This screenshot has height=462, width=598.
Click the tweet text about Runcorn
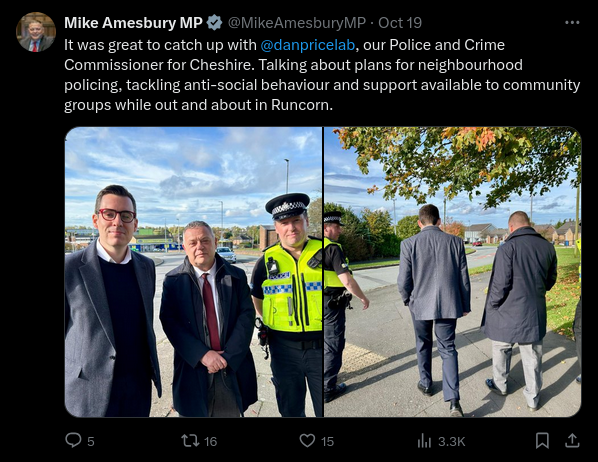(322, 75)
